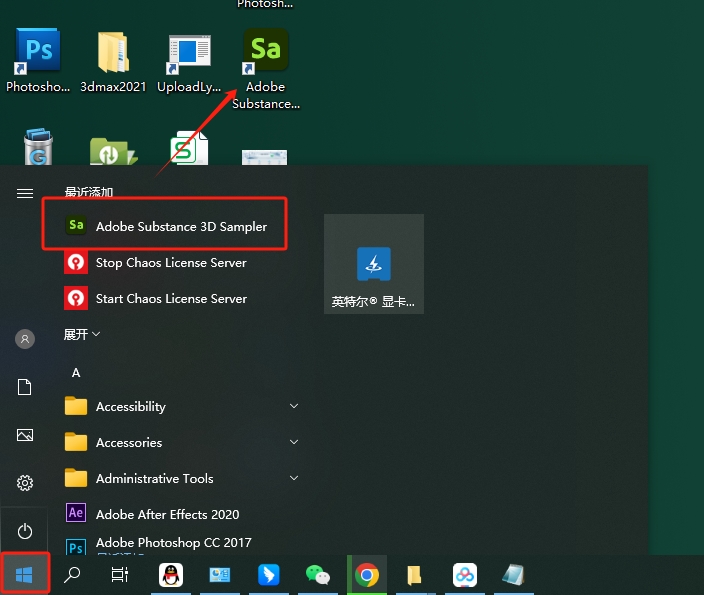Expand the Administrative Tools folder chevron
704x595 pixels.
coord(294,478)
